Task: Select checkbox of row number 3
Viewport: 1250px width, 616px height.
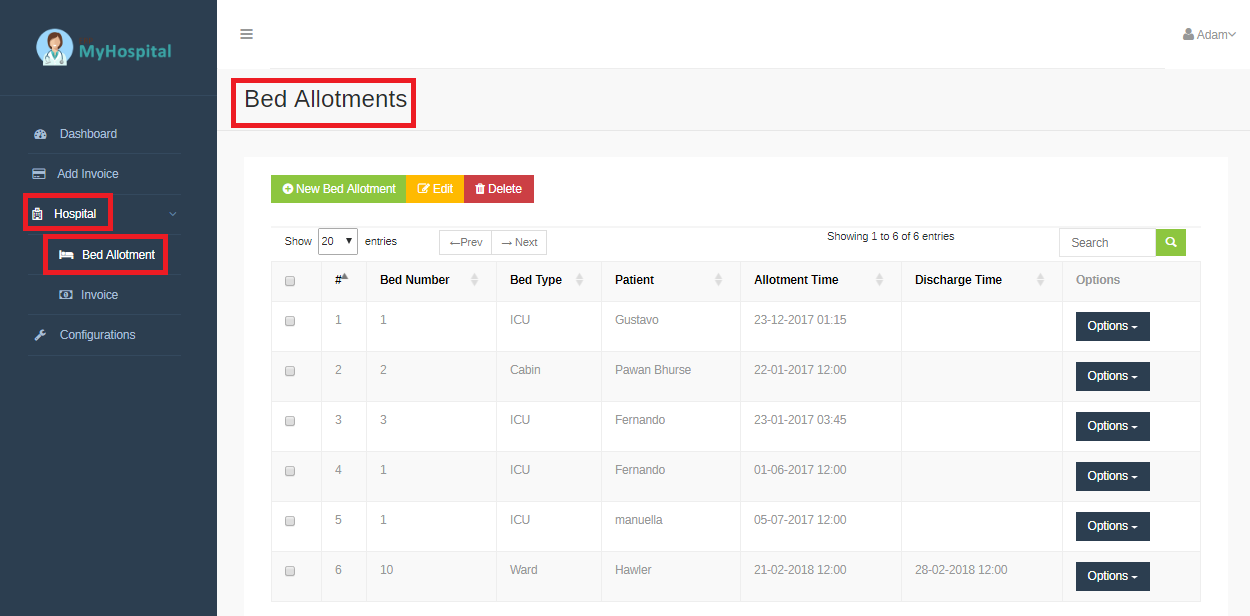Action: coord(290,421)
